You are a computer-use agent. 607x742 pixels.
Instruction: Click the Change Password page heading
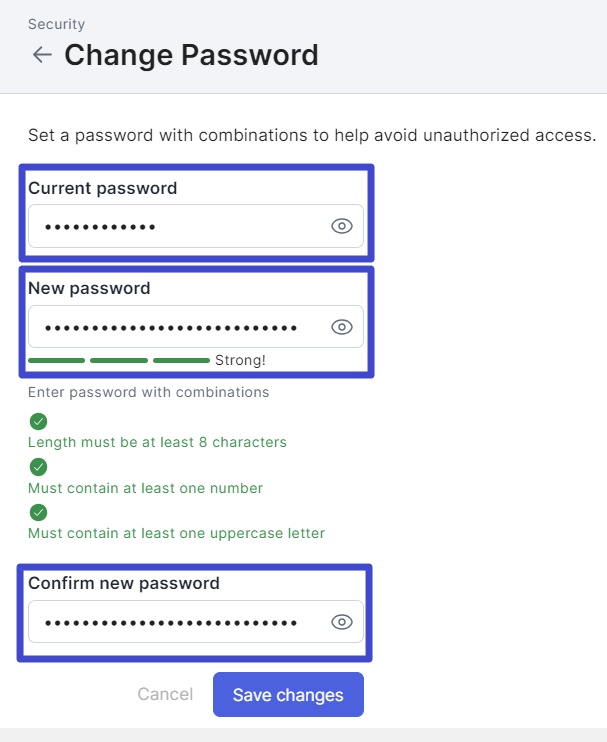tap(191, 55)
